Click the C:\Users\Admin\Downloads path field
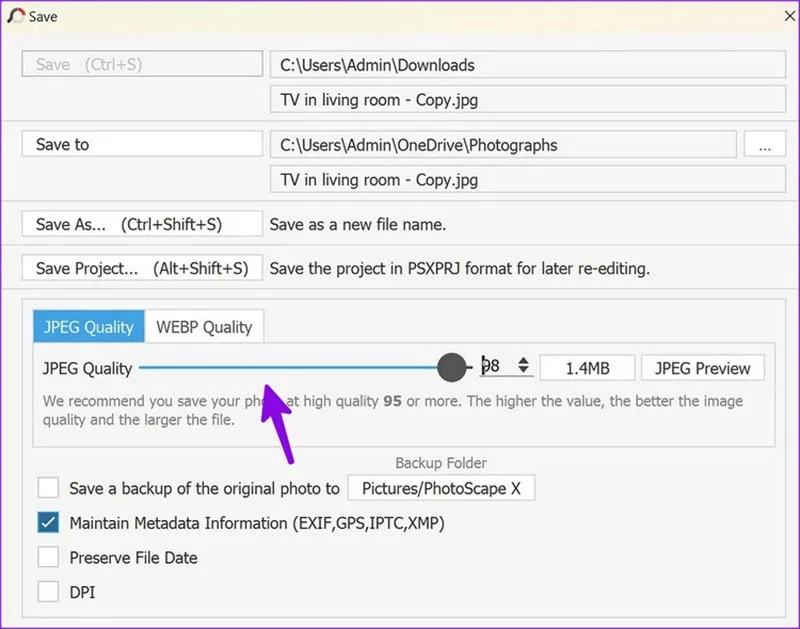Viewport: 800px width, 629px height. 528,64
